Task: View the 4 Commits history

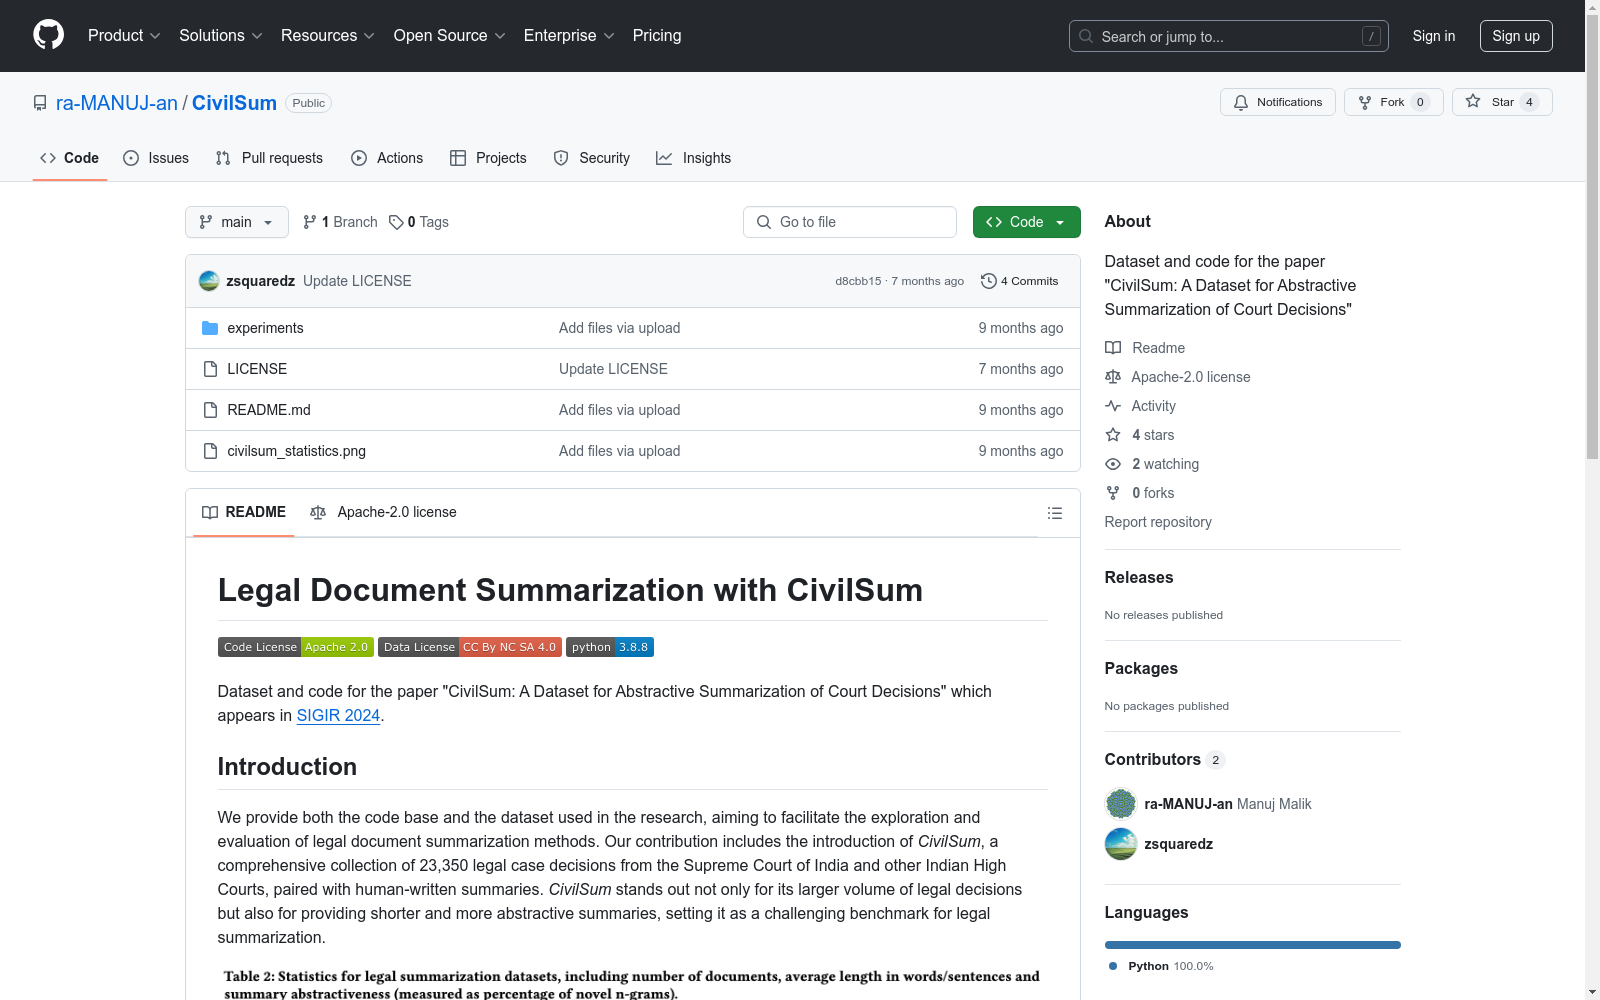Action: [x=1020, y=281]
